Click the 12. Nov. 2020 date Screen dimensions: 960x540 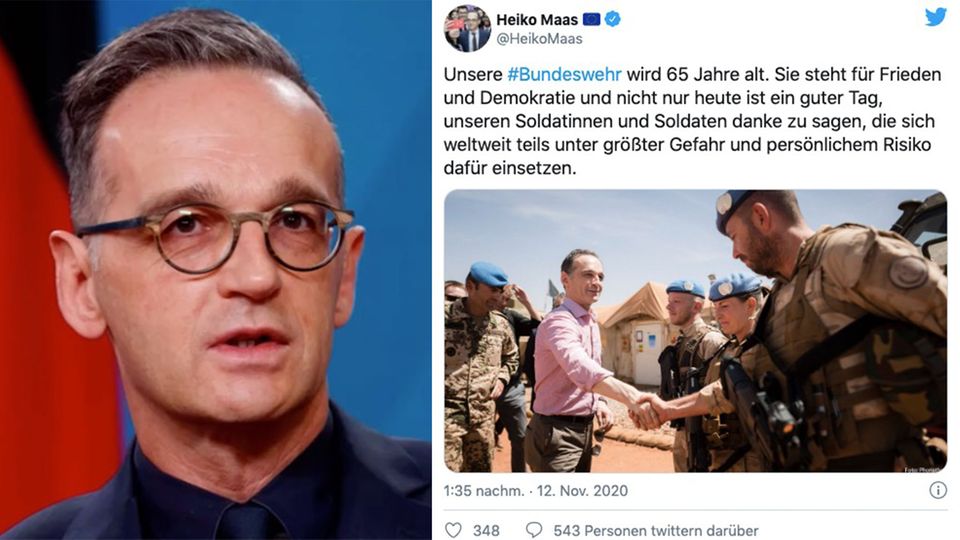point(582,490)
